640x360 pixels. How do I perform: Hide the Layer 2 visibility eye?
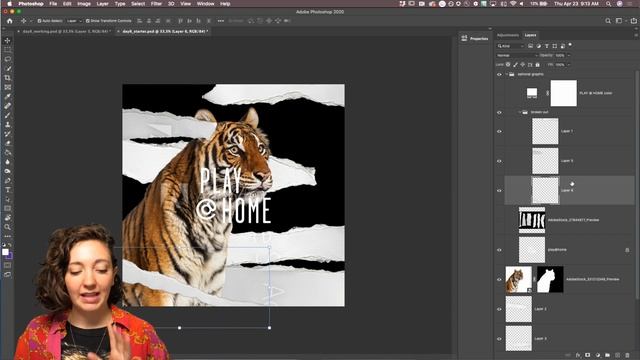pos(499,309)
